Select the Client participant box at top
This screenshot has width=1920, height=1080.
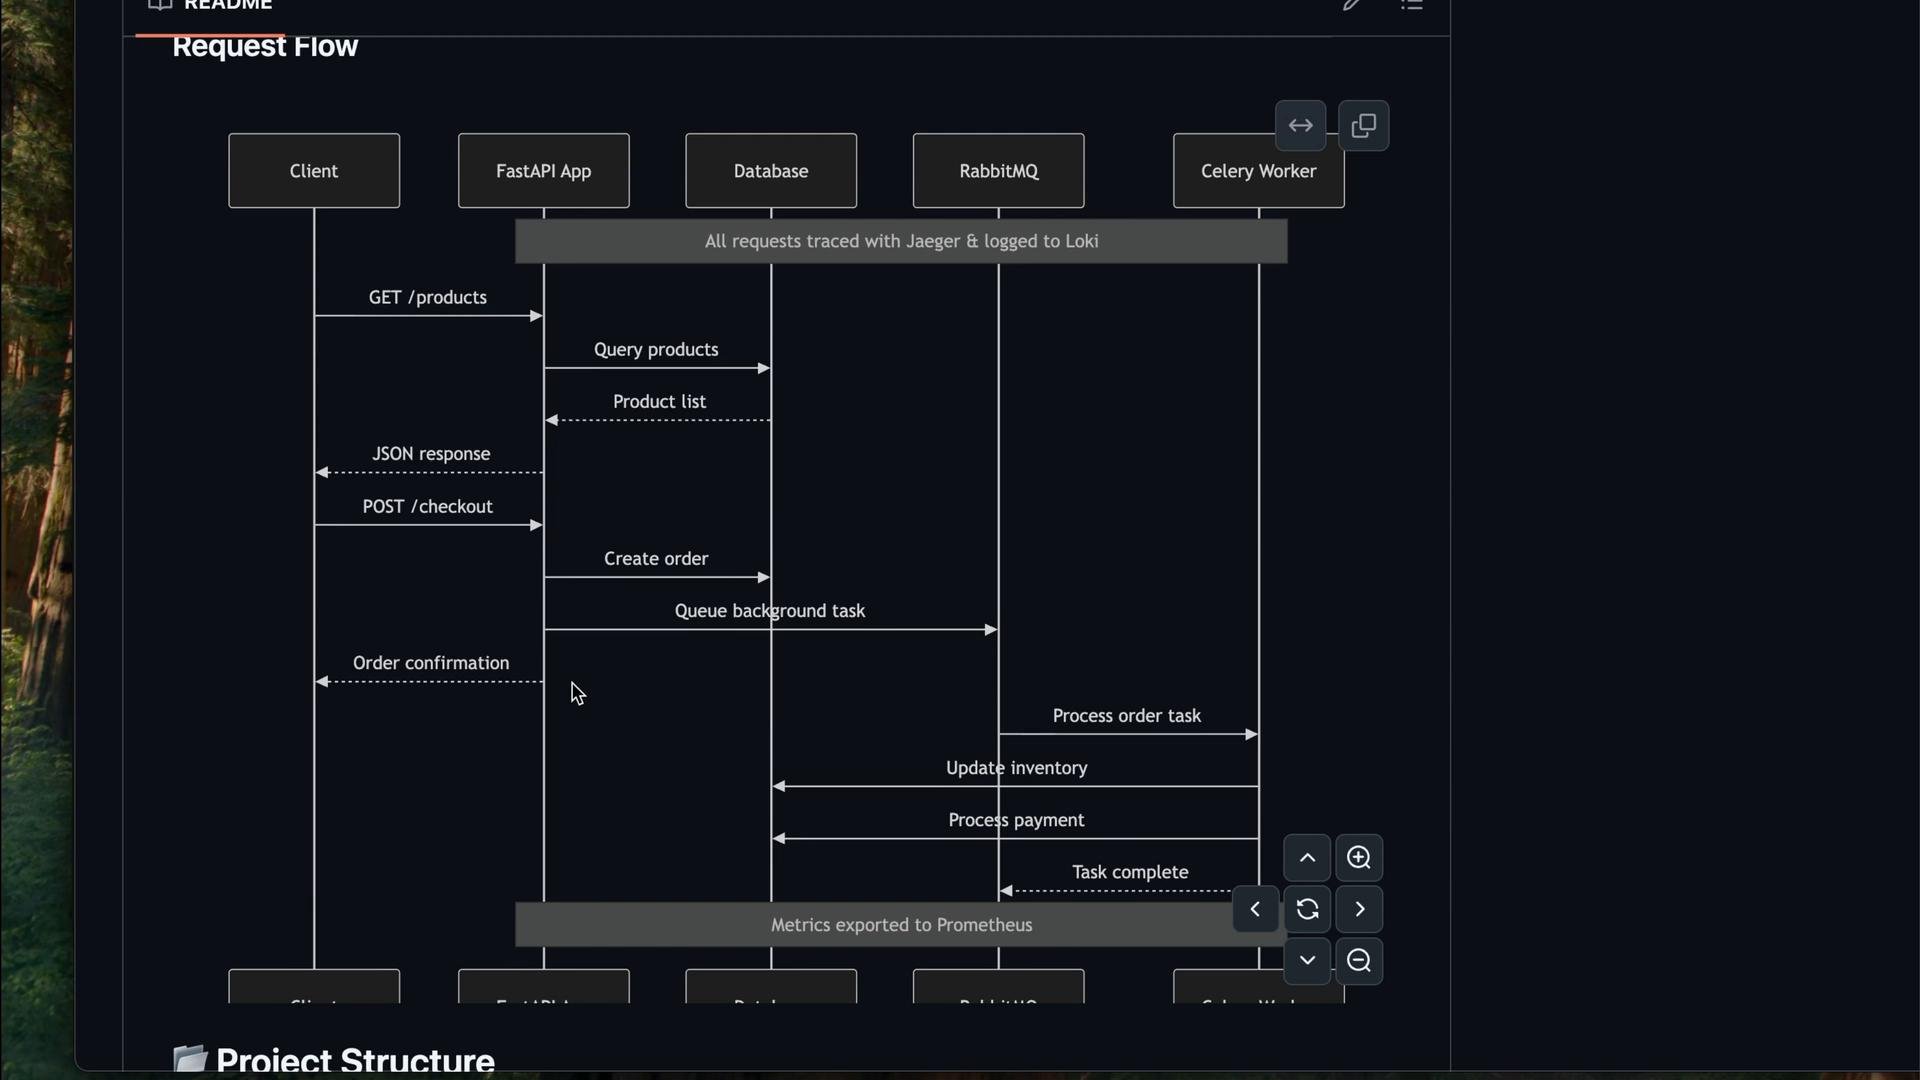coord(314,171)
